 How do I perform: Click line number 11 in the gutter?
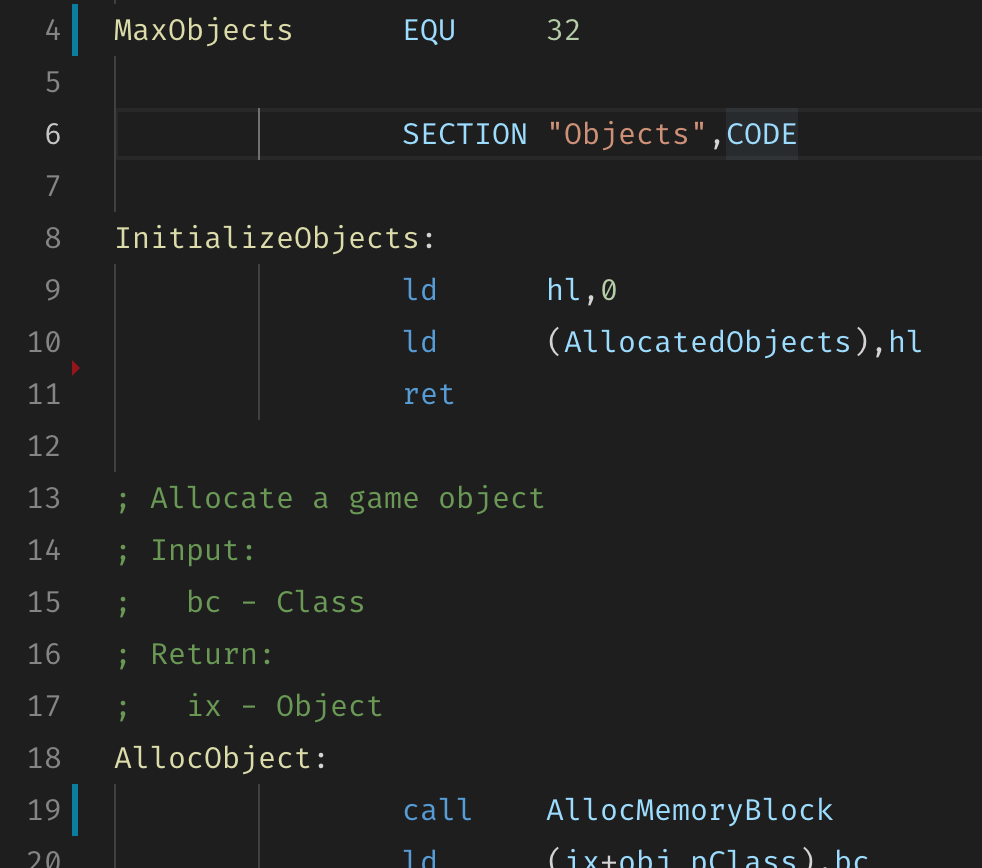pyautogui.click(x=44, y=395)
